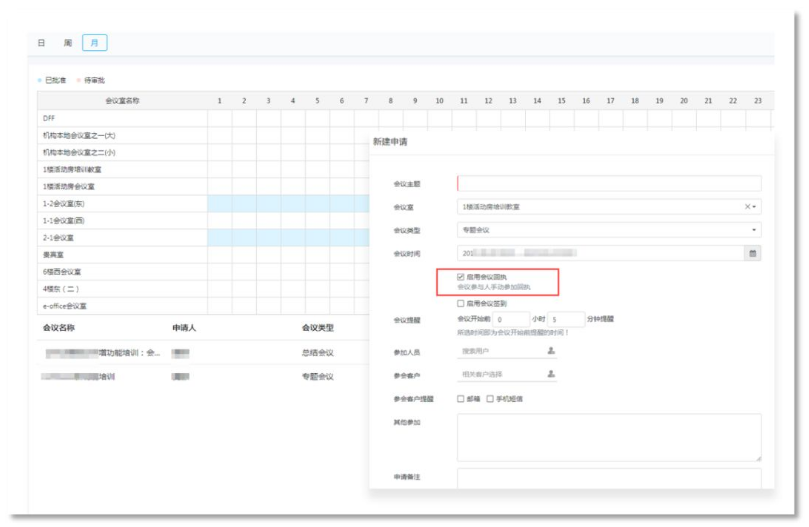
Task: Click the 申请备注 text area
Action: point(609,478)
